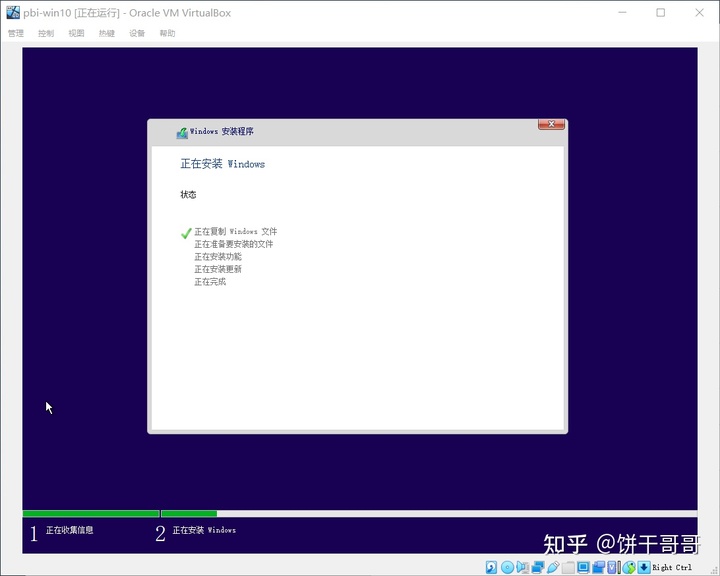Screen dimensions: 720x576
Task: Click the text 正在完成
Action: click(210, 282)
